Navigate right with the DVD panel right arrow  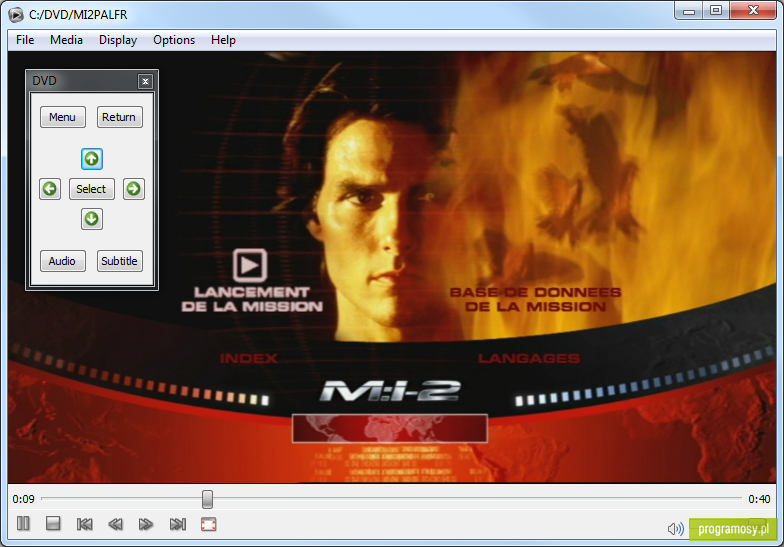tap(134, 189)
